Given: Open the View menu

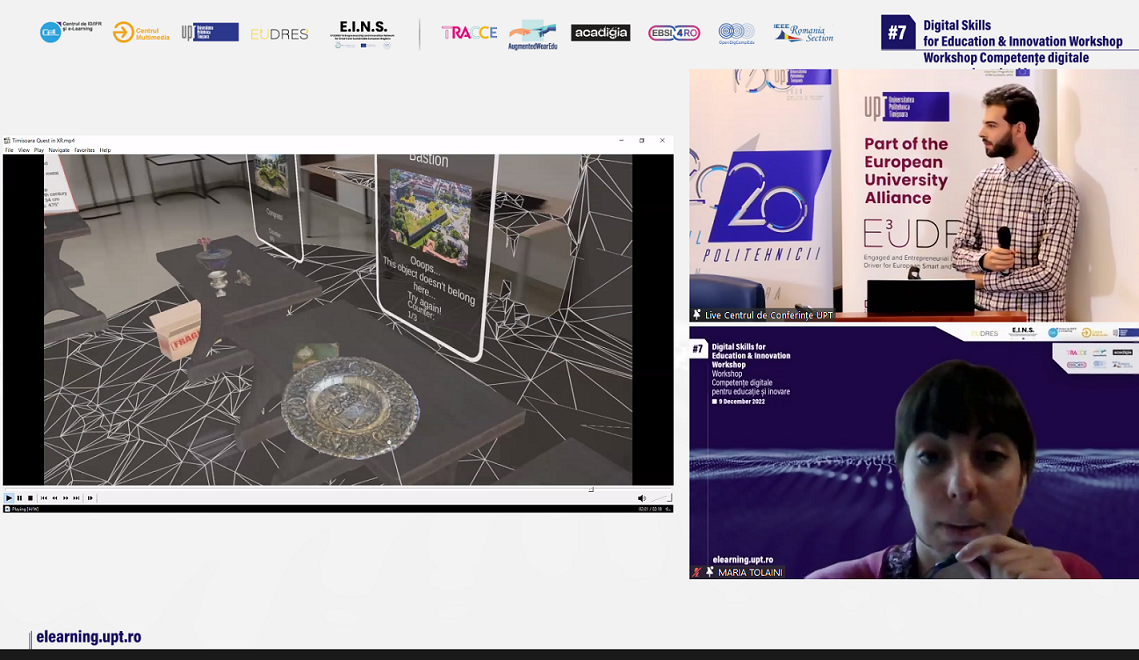Looking at the screenshot, I should [23, 150].
